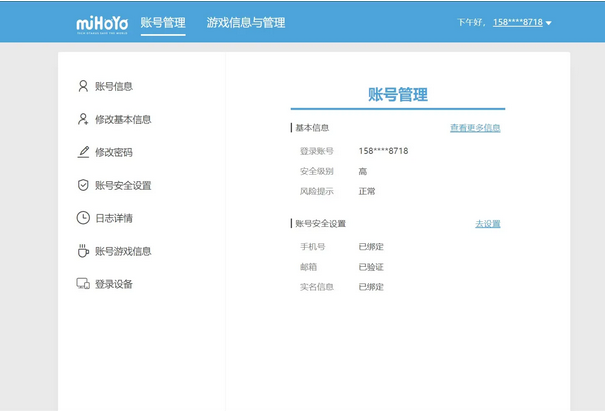
Task: Open the 游戏信息与管理 top tab
Action: pos(246,22)
